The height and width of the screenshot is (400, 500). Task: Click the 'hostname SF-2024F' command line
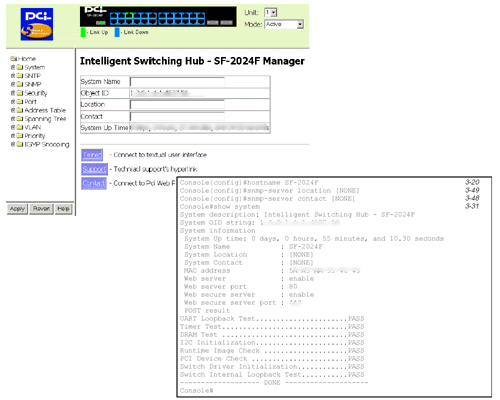click(x=249, y=183)
